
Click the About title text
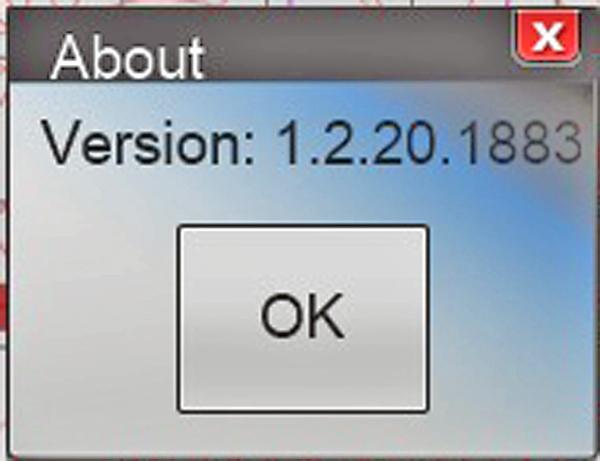[128, 58]
